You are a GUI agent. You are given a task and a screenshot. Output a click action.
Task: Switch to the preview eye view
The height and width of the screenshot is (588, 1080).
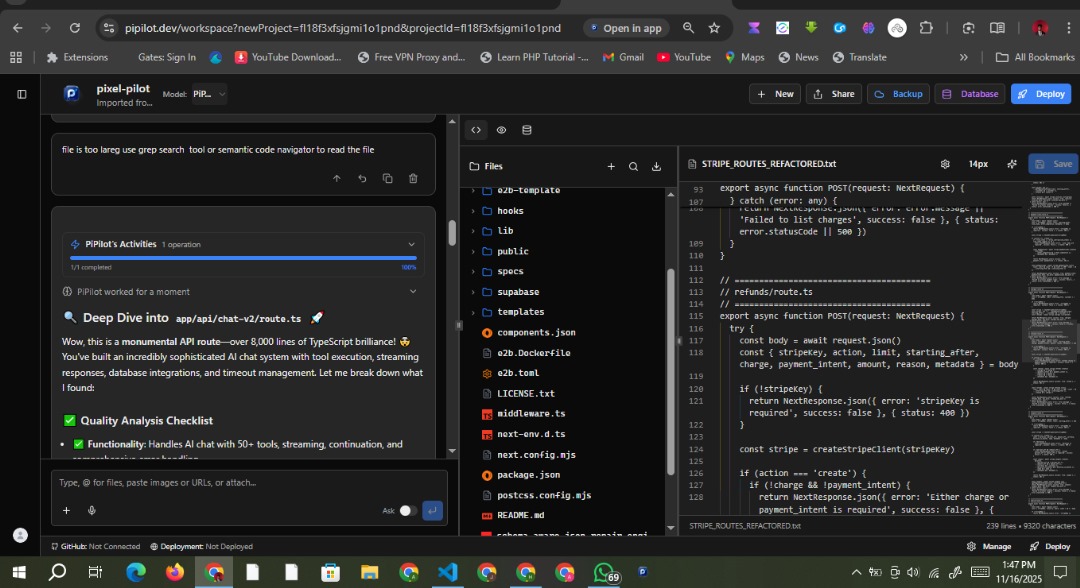(501, 130)
